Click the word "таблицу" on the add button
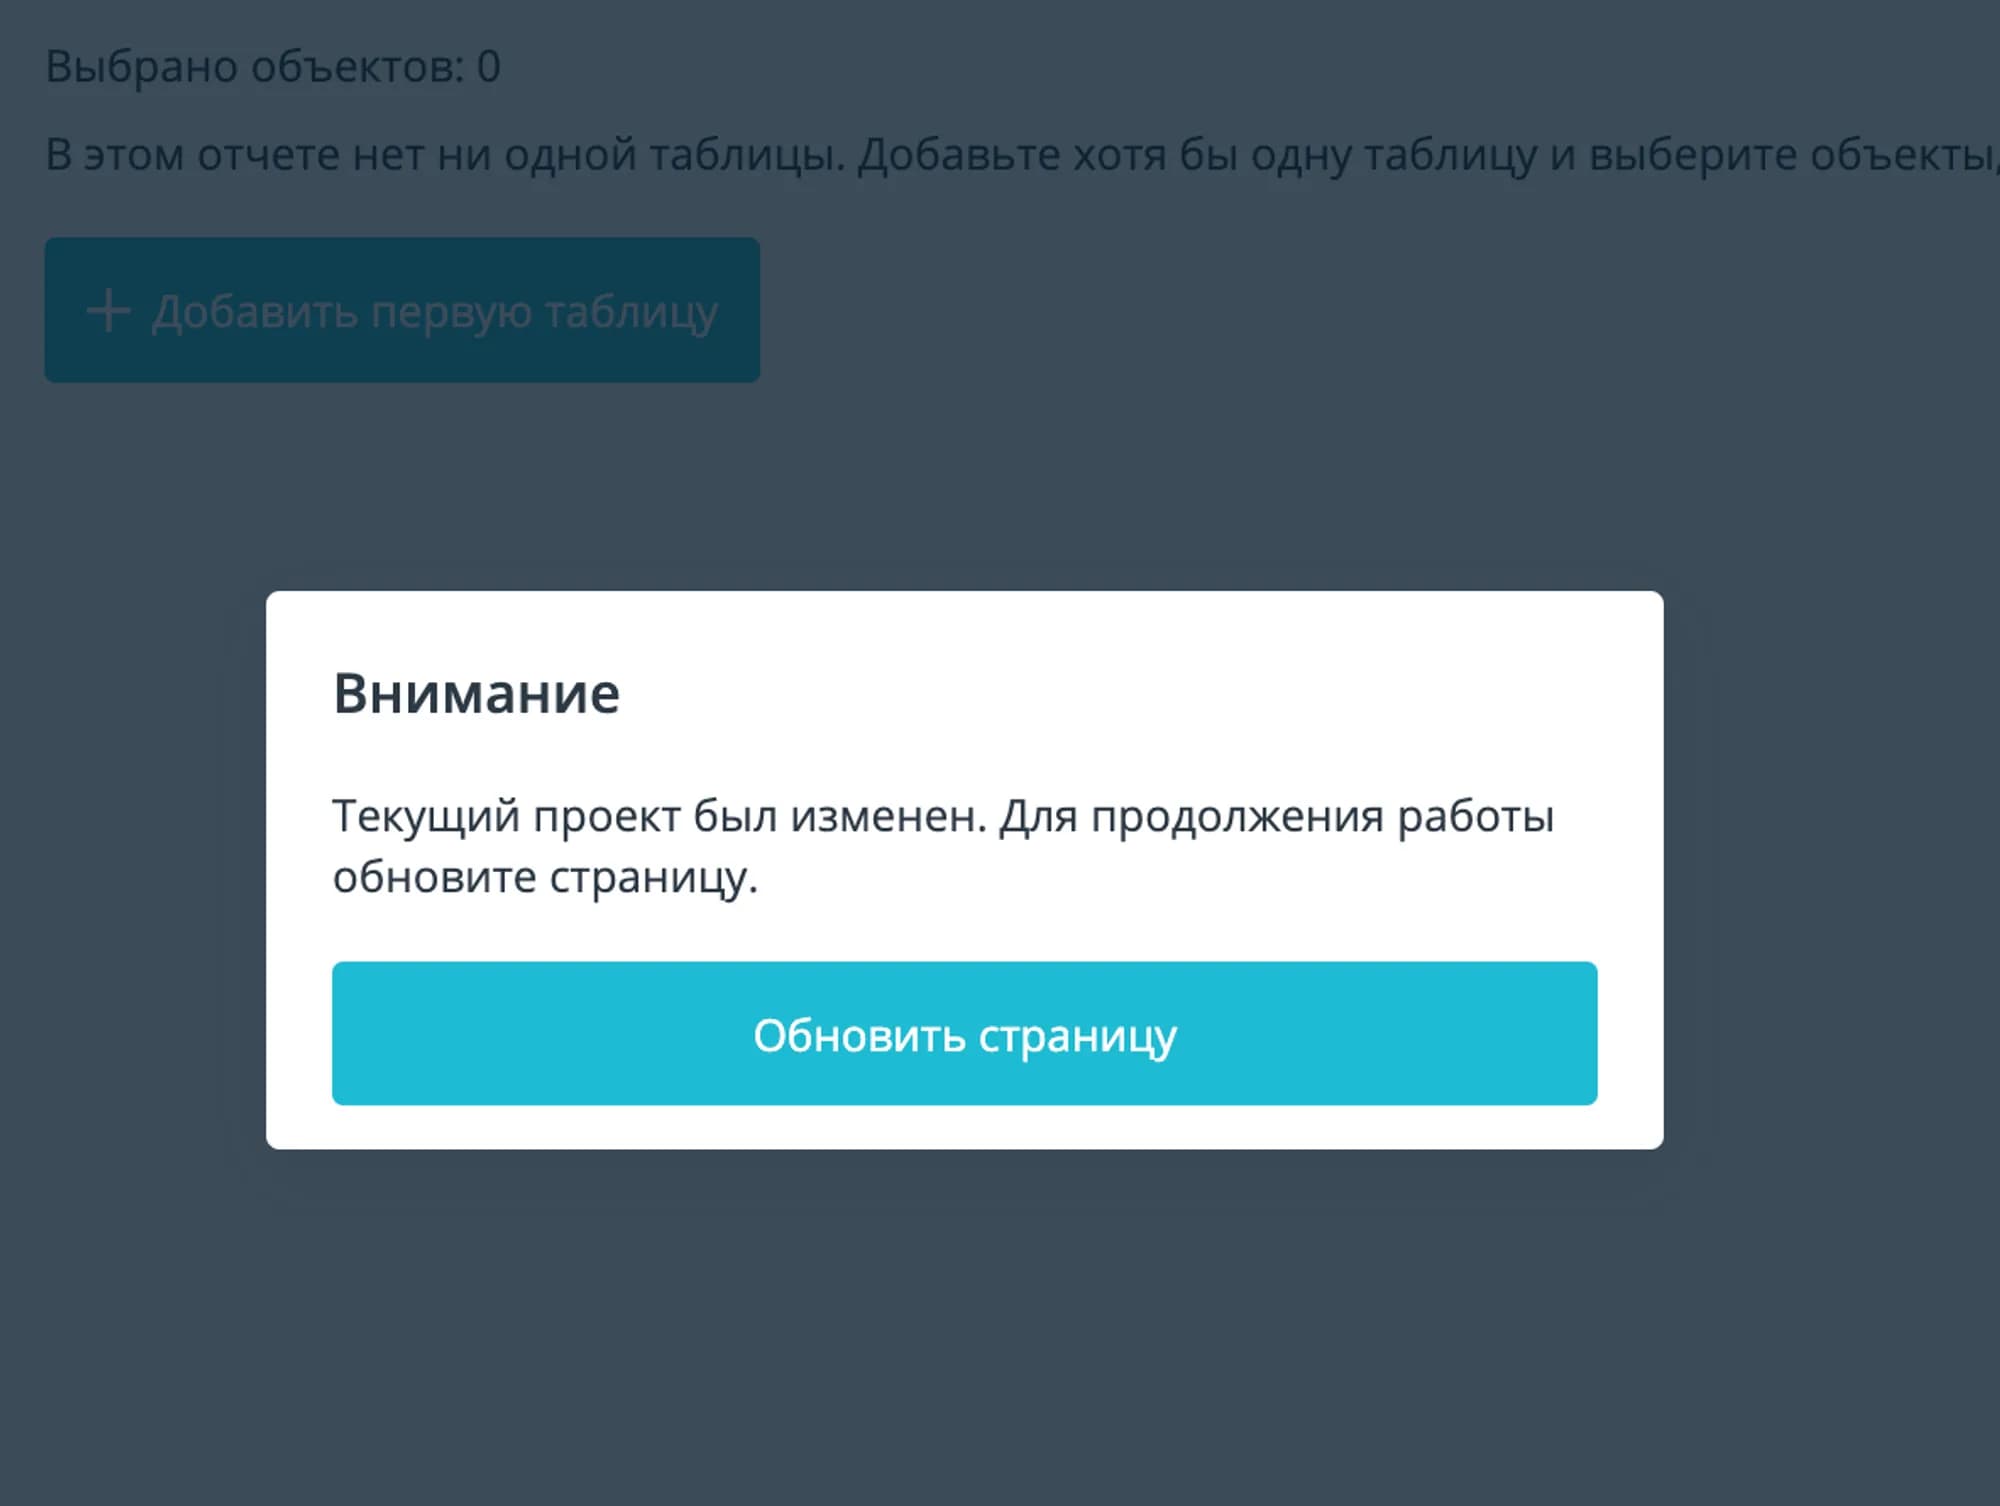 [x=631, y=311]
